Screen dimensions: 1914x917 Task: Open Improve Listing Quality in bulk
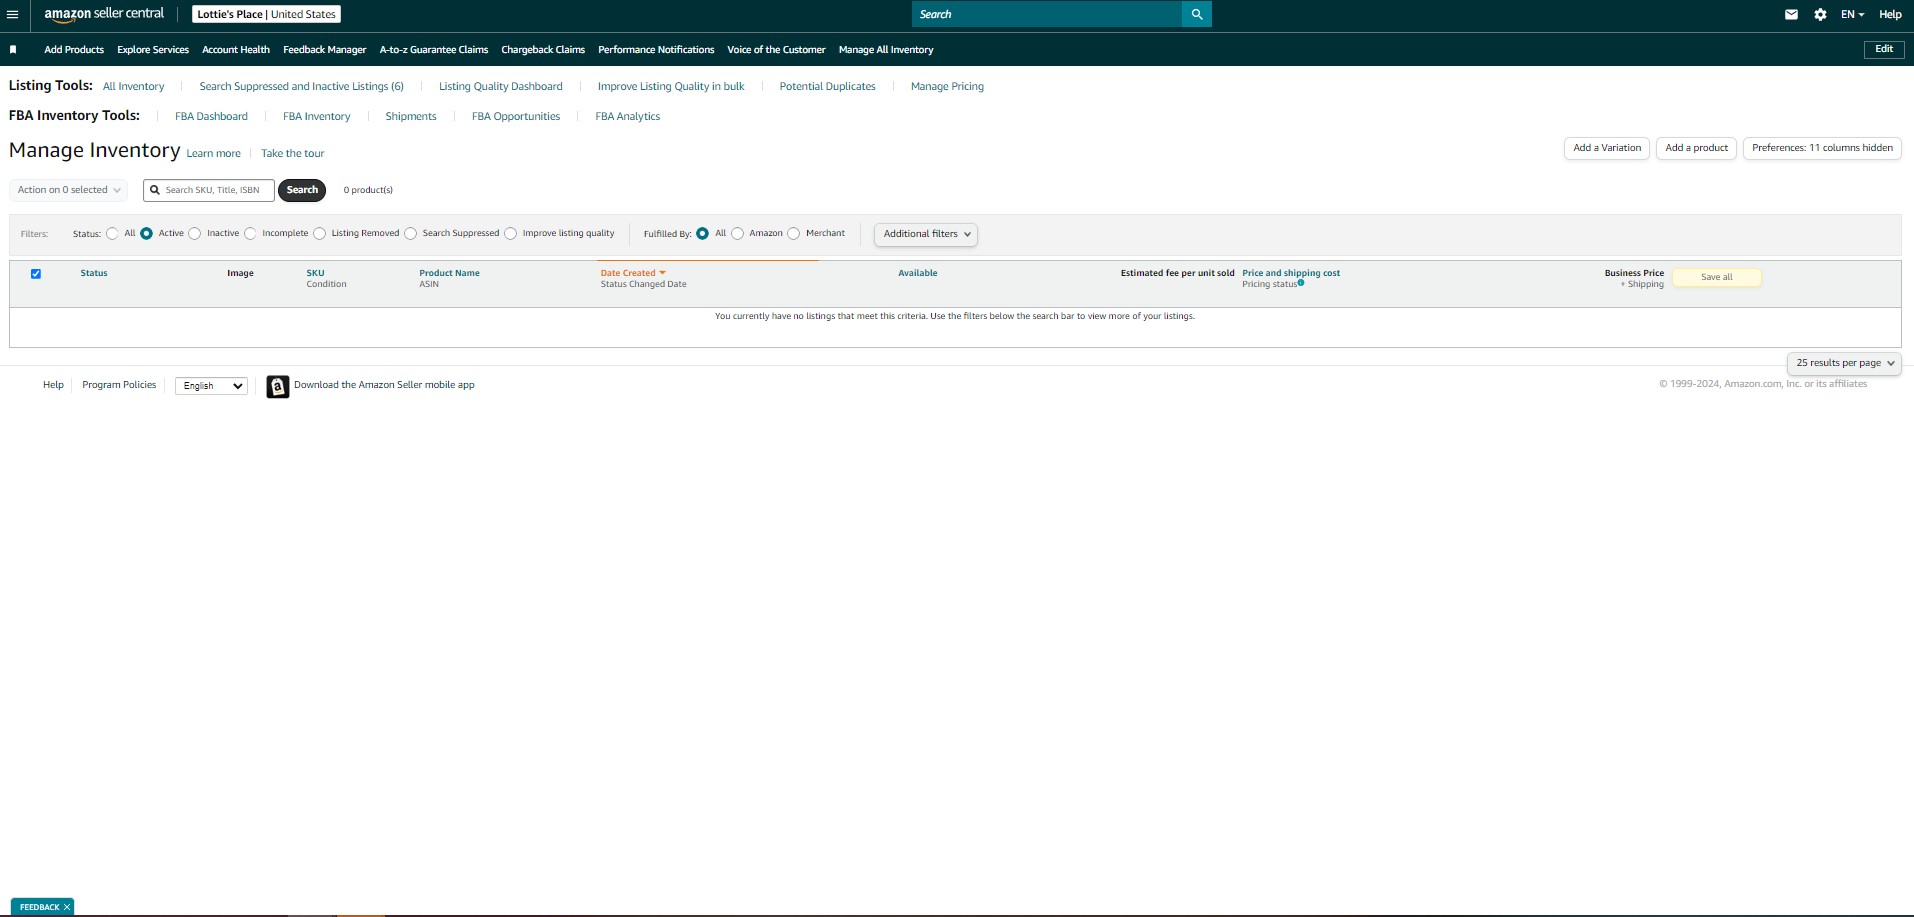click(x=671, y=87)
